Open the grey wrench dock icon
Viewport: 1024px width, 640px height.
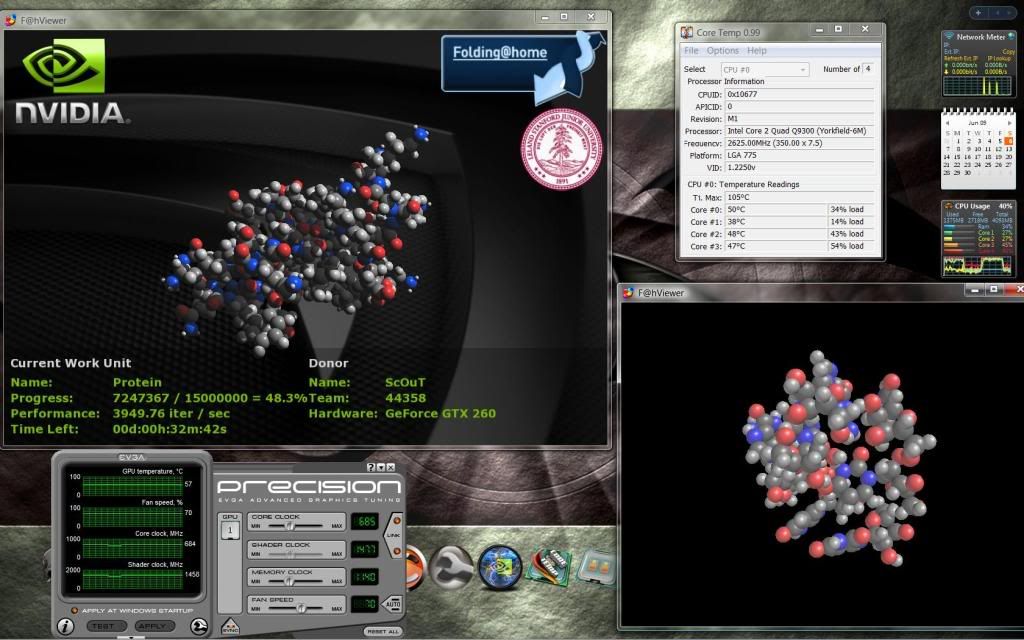(452, 567)
